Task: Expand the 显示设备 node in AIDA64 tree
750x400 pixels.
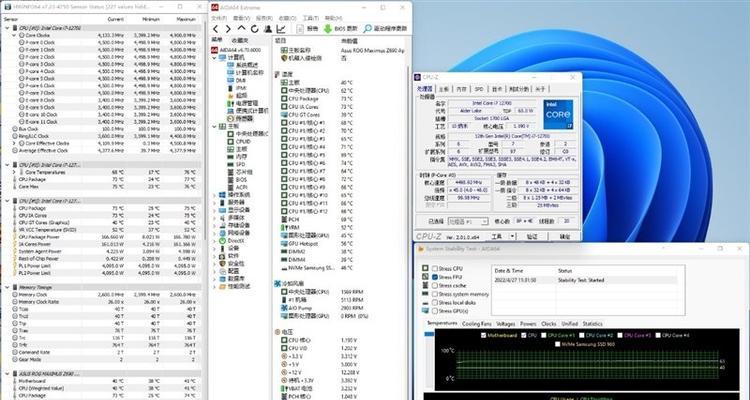Action: 215,210
